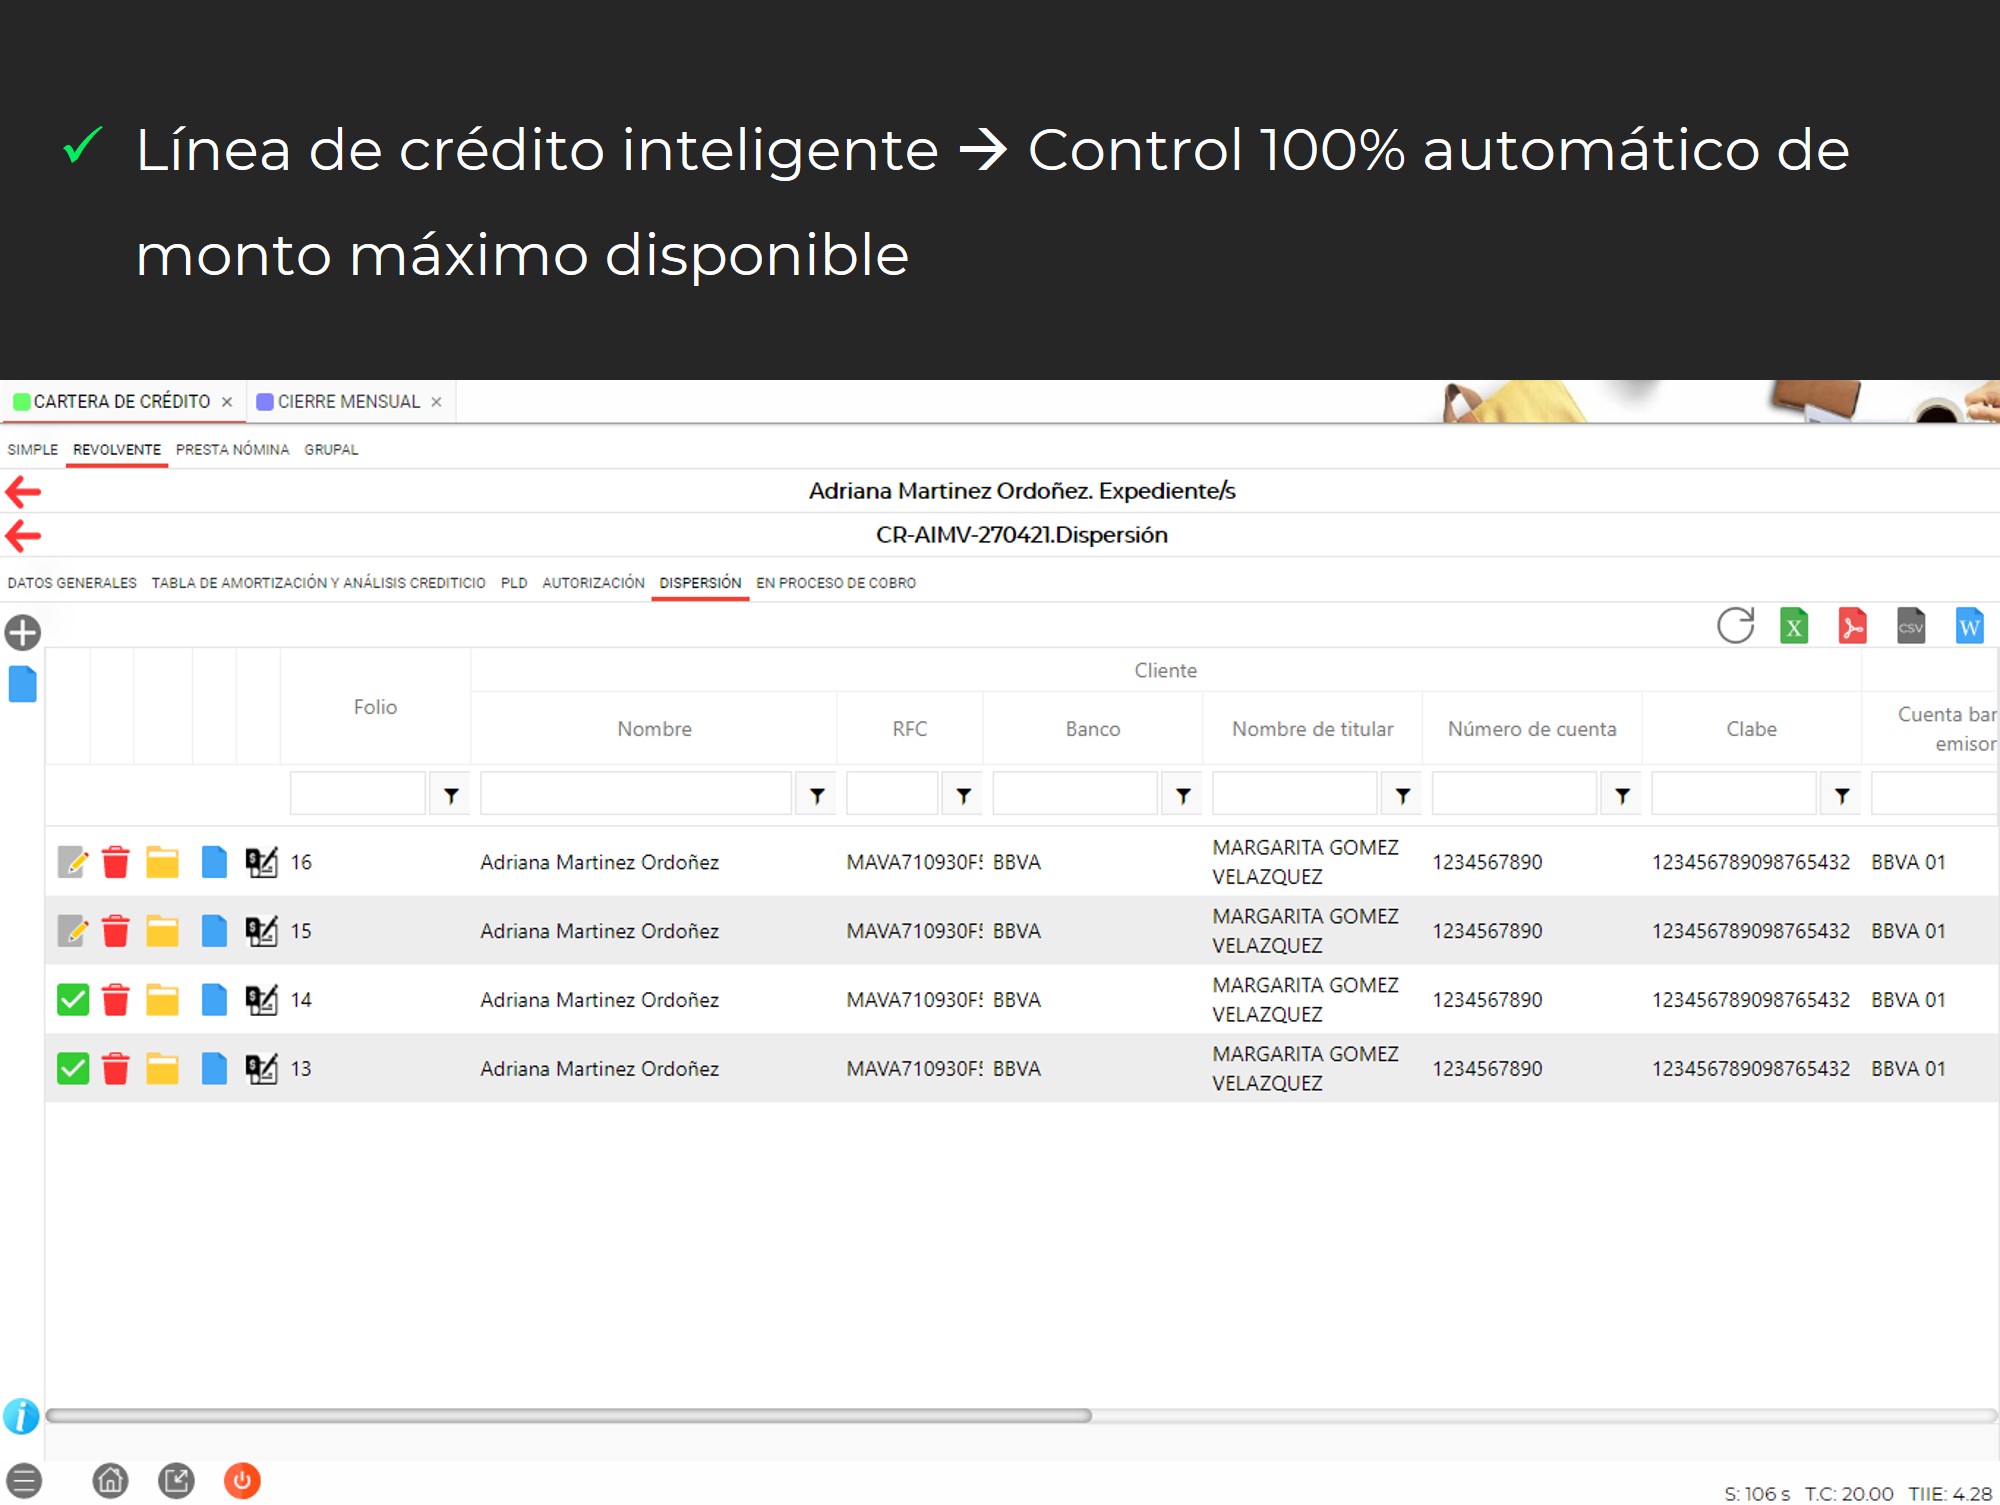The image size is (2000, 1505).
Task: Click the add new record plus icon
Action: pyautogui.click(x=22, y=632)
